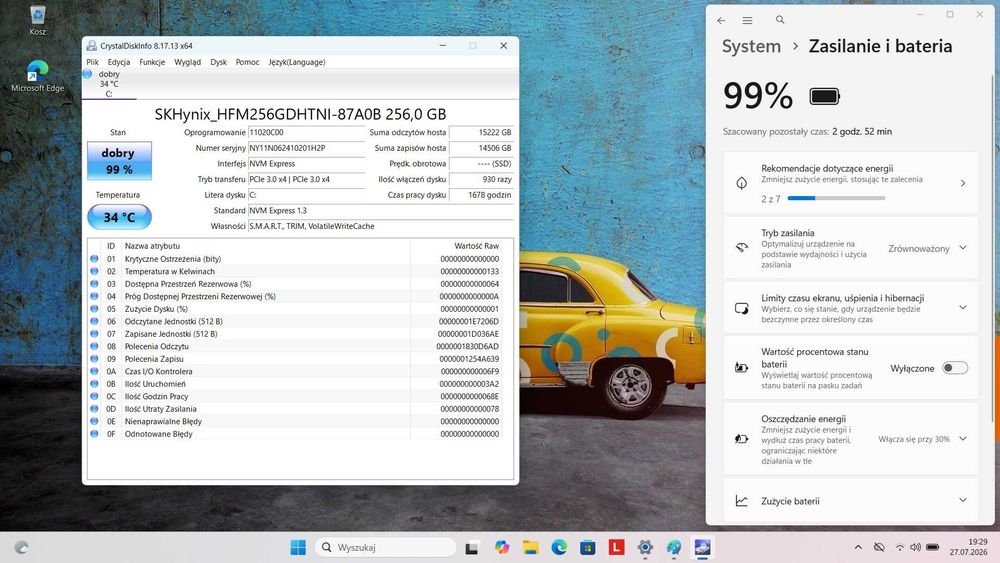Open the Settings hamburger navigation menu
This screenshot has height=563, width=1000.
pos(747,20)
